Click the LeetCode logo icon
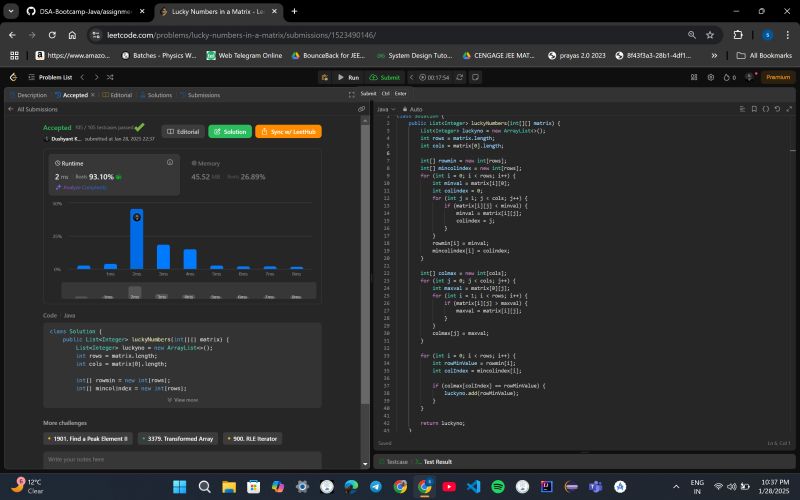This screenshot has height=500, width=800. pos(13,77)
